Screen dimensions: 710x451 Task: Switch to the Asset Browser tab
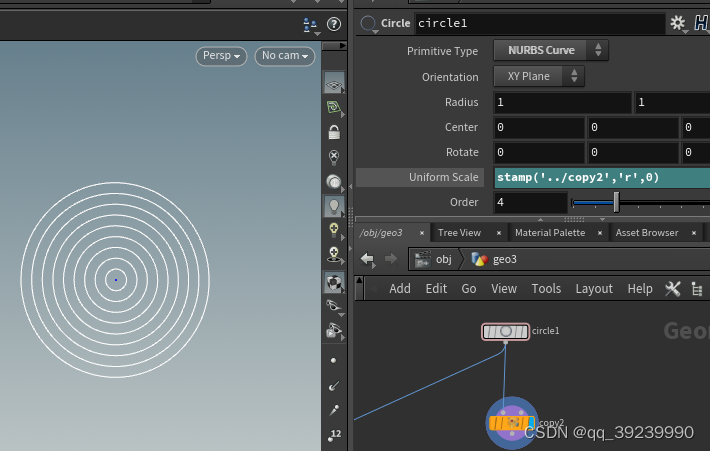[647, 233]
